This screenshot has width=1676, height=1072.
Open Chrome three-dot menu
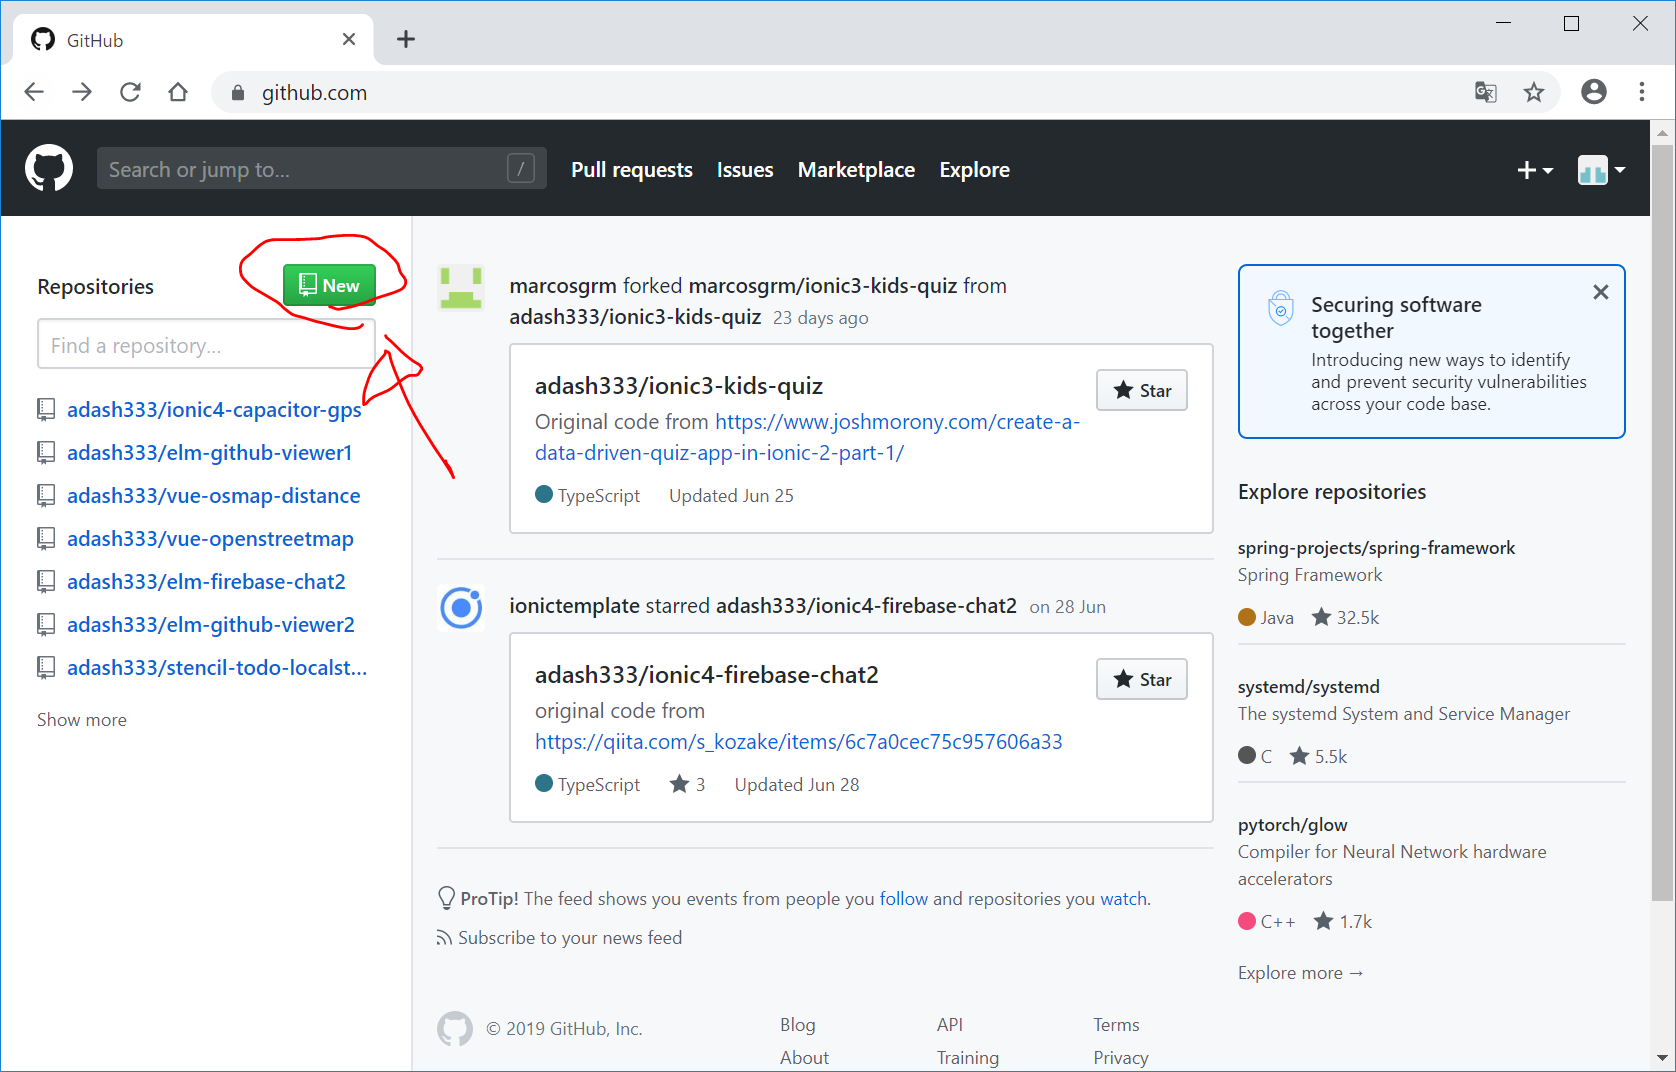[x=1641, y=92]
